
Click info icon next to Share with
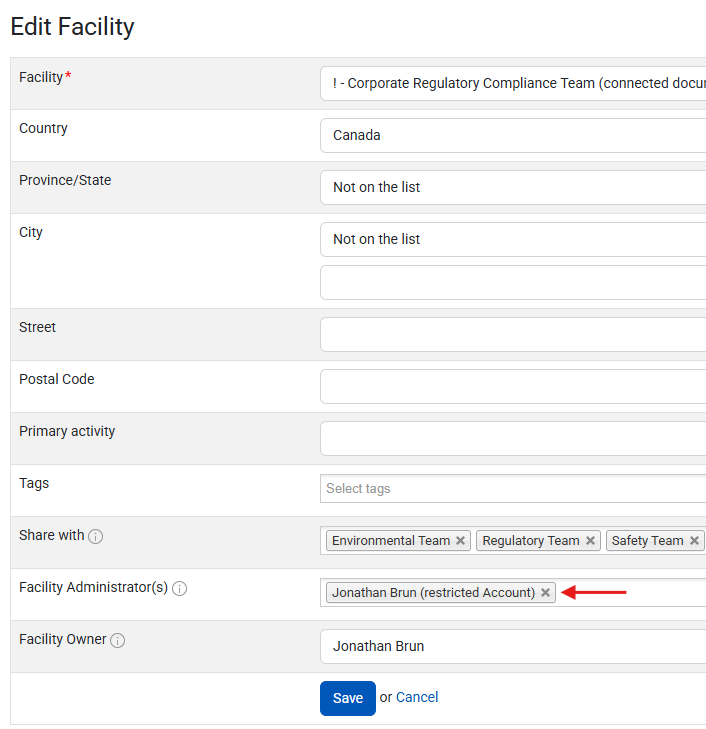tap(96, 537)
